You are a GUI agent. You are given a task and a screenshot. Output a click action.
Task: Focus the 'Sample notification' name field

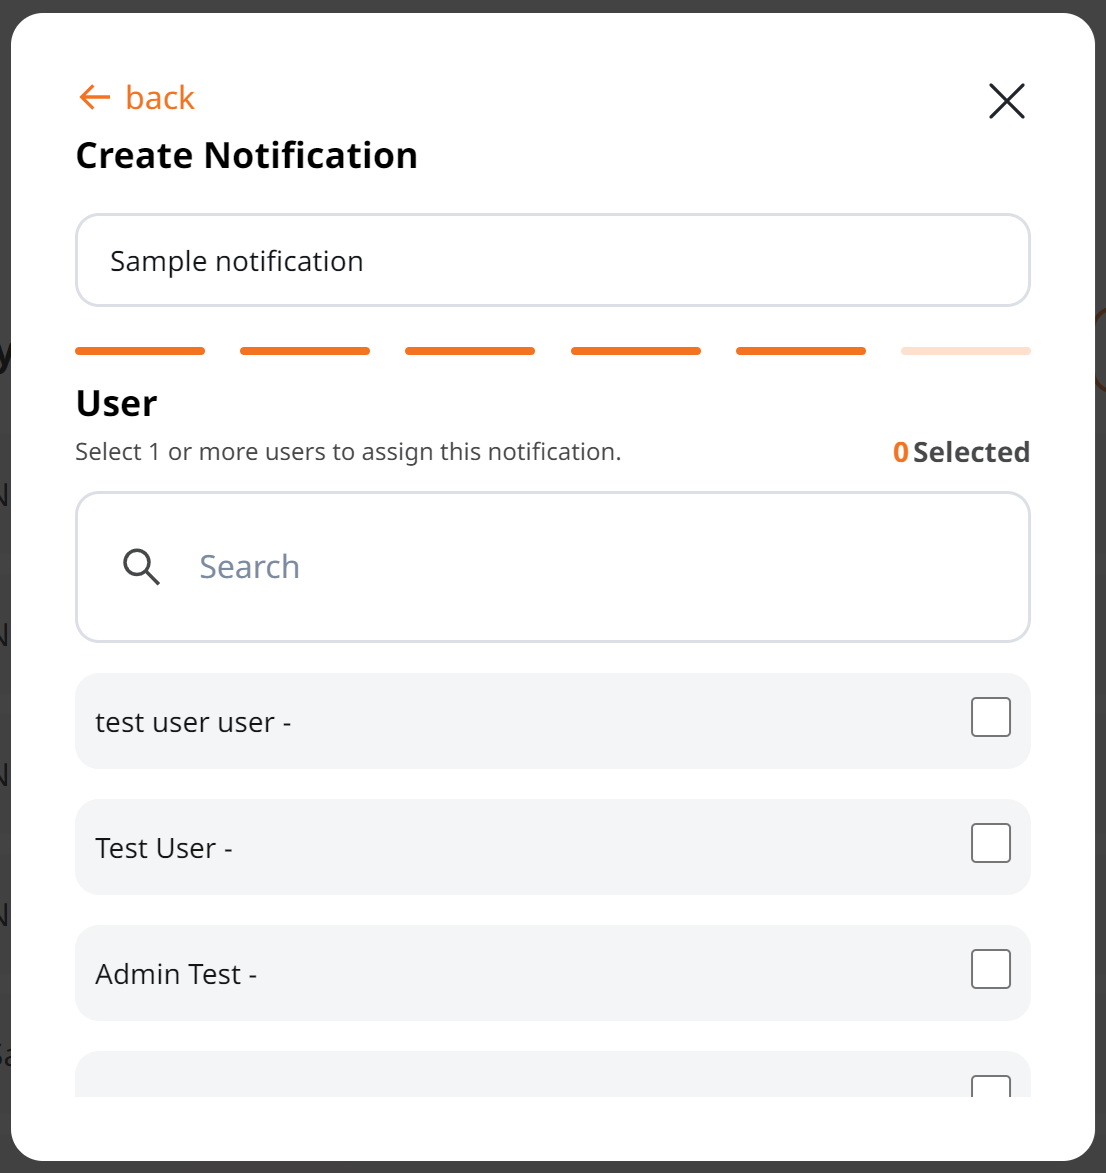coord(553,260)
